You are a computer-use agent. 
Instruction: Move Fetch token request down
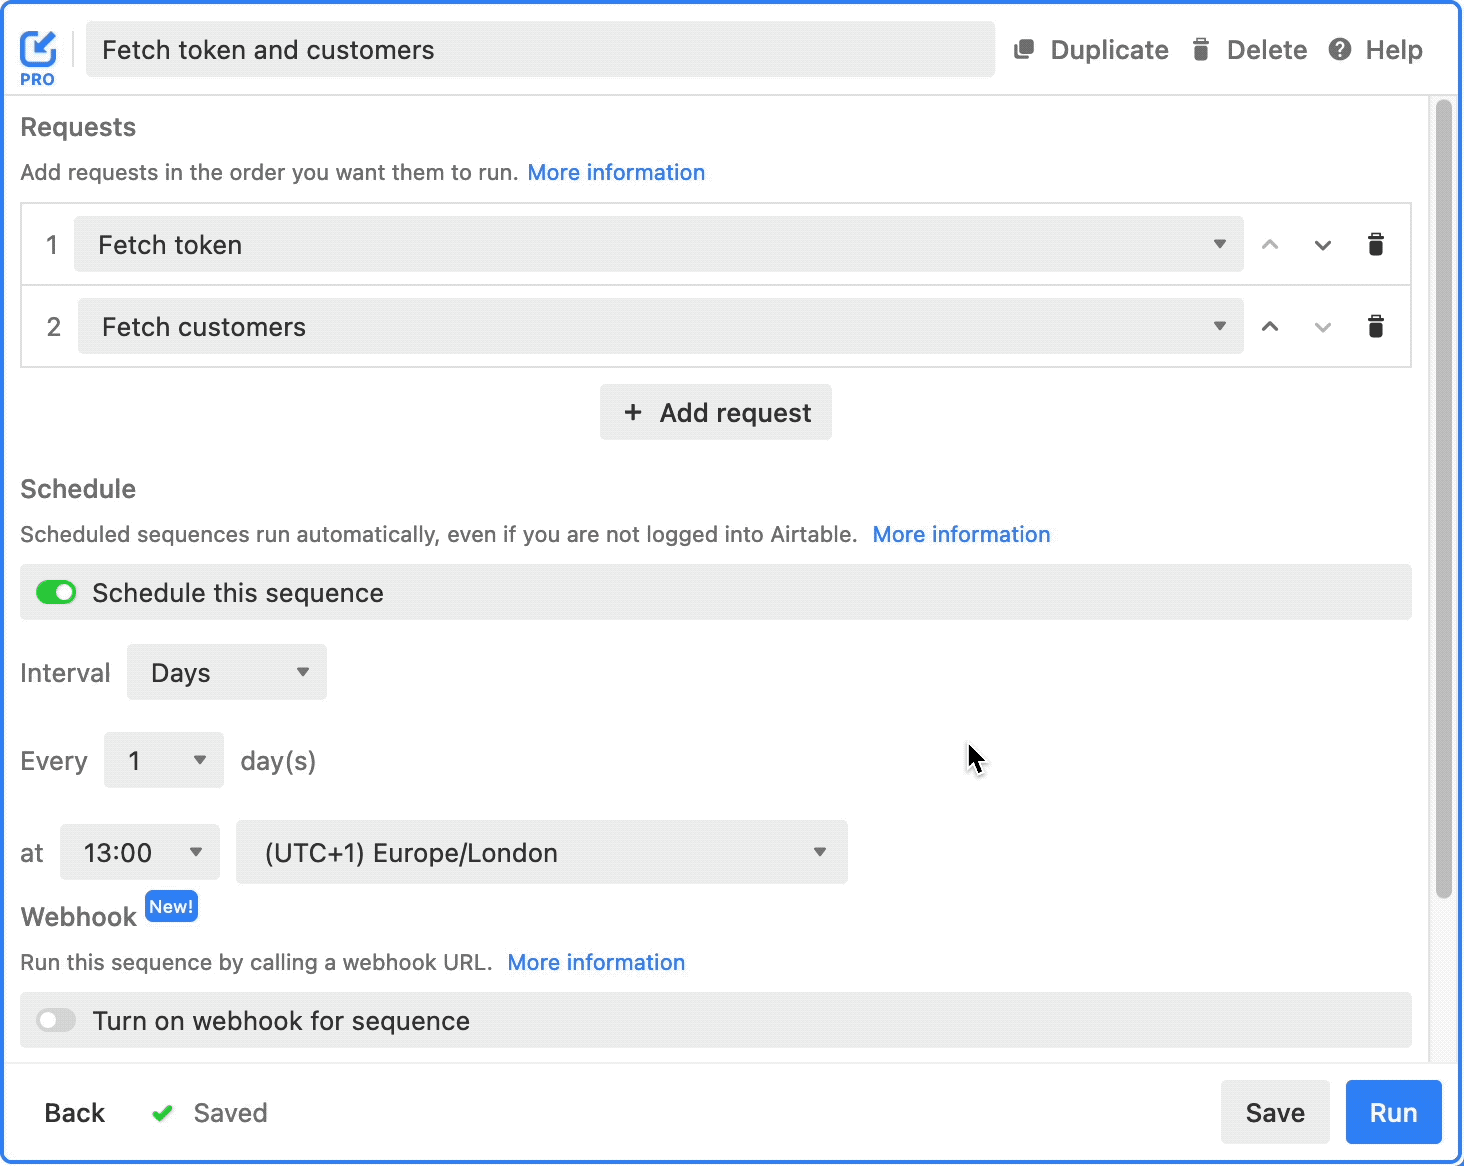coord(1322,245)
